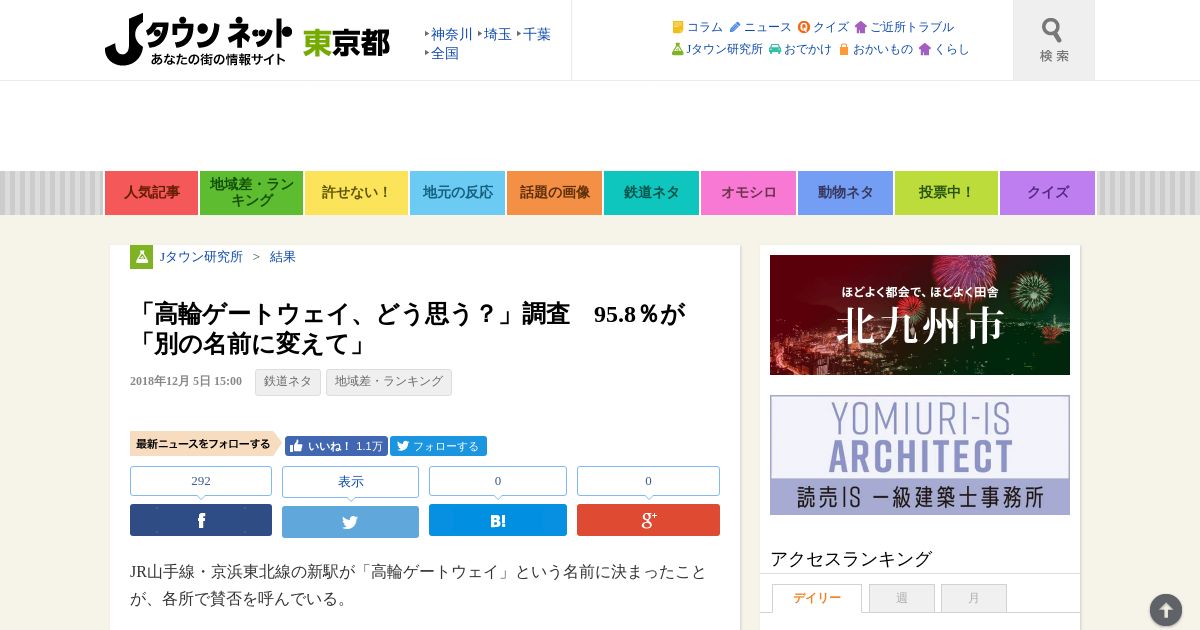The height and width of the screenshot is (630, 1200).
Task: Select the 週 ranking tab
Action: coord(902,598)
